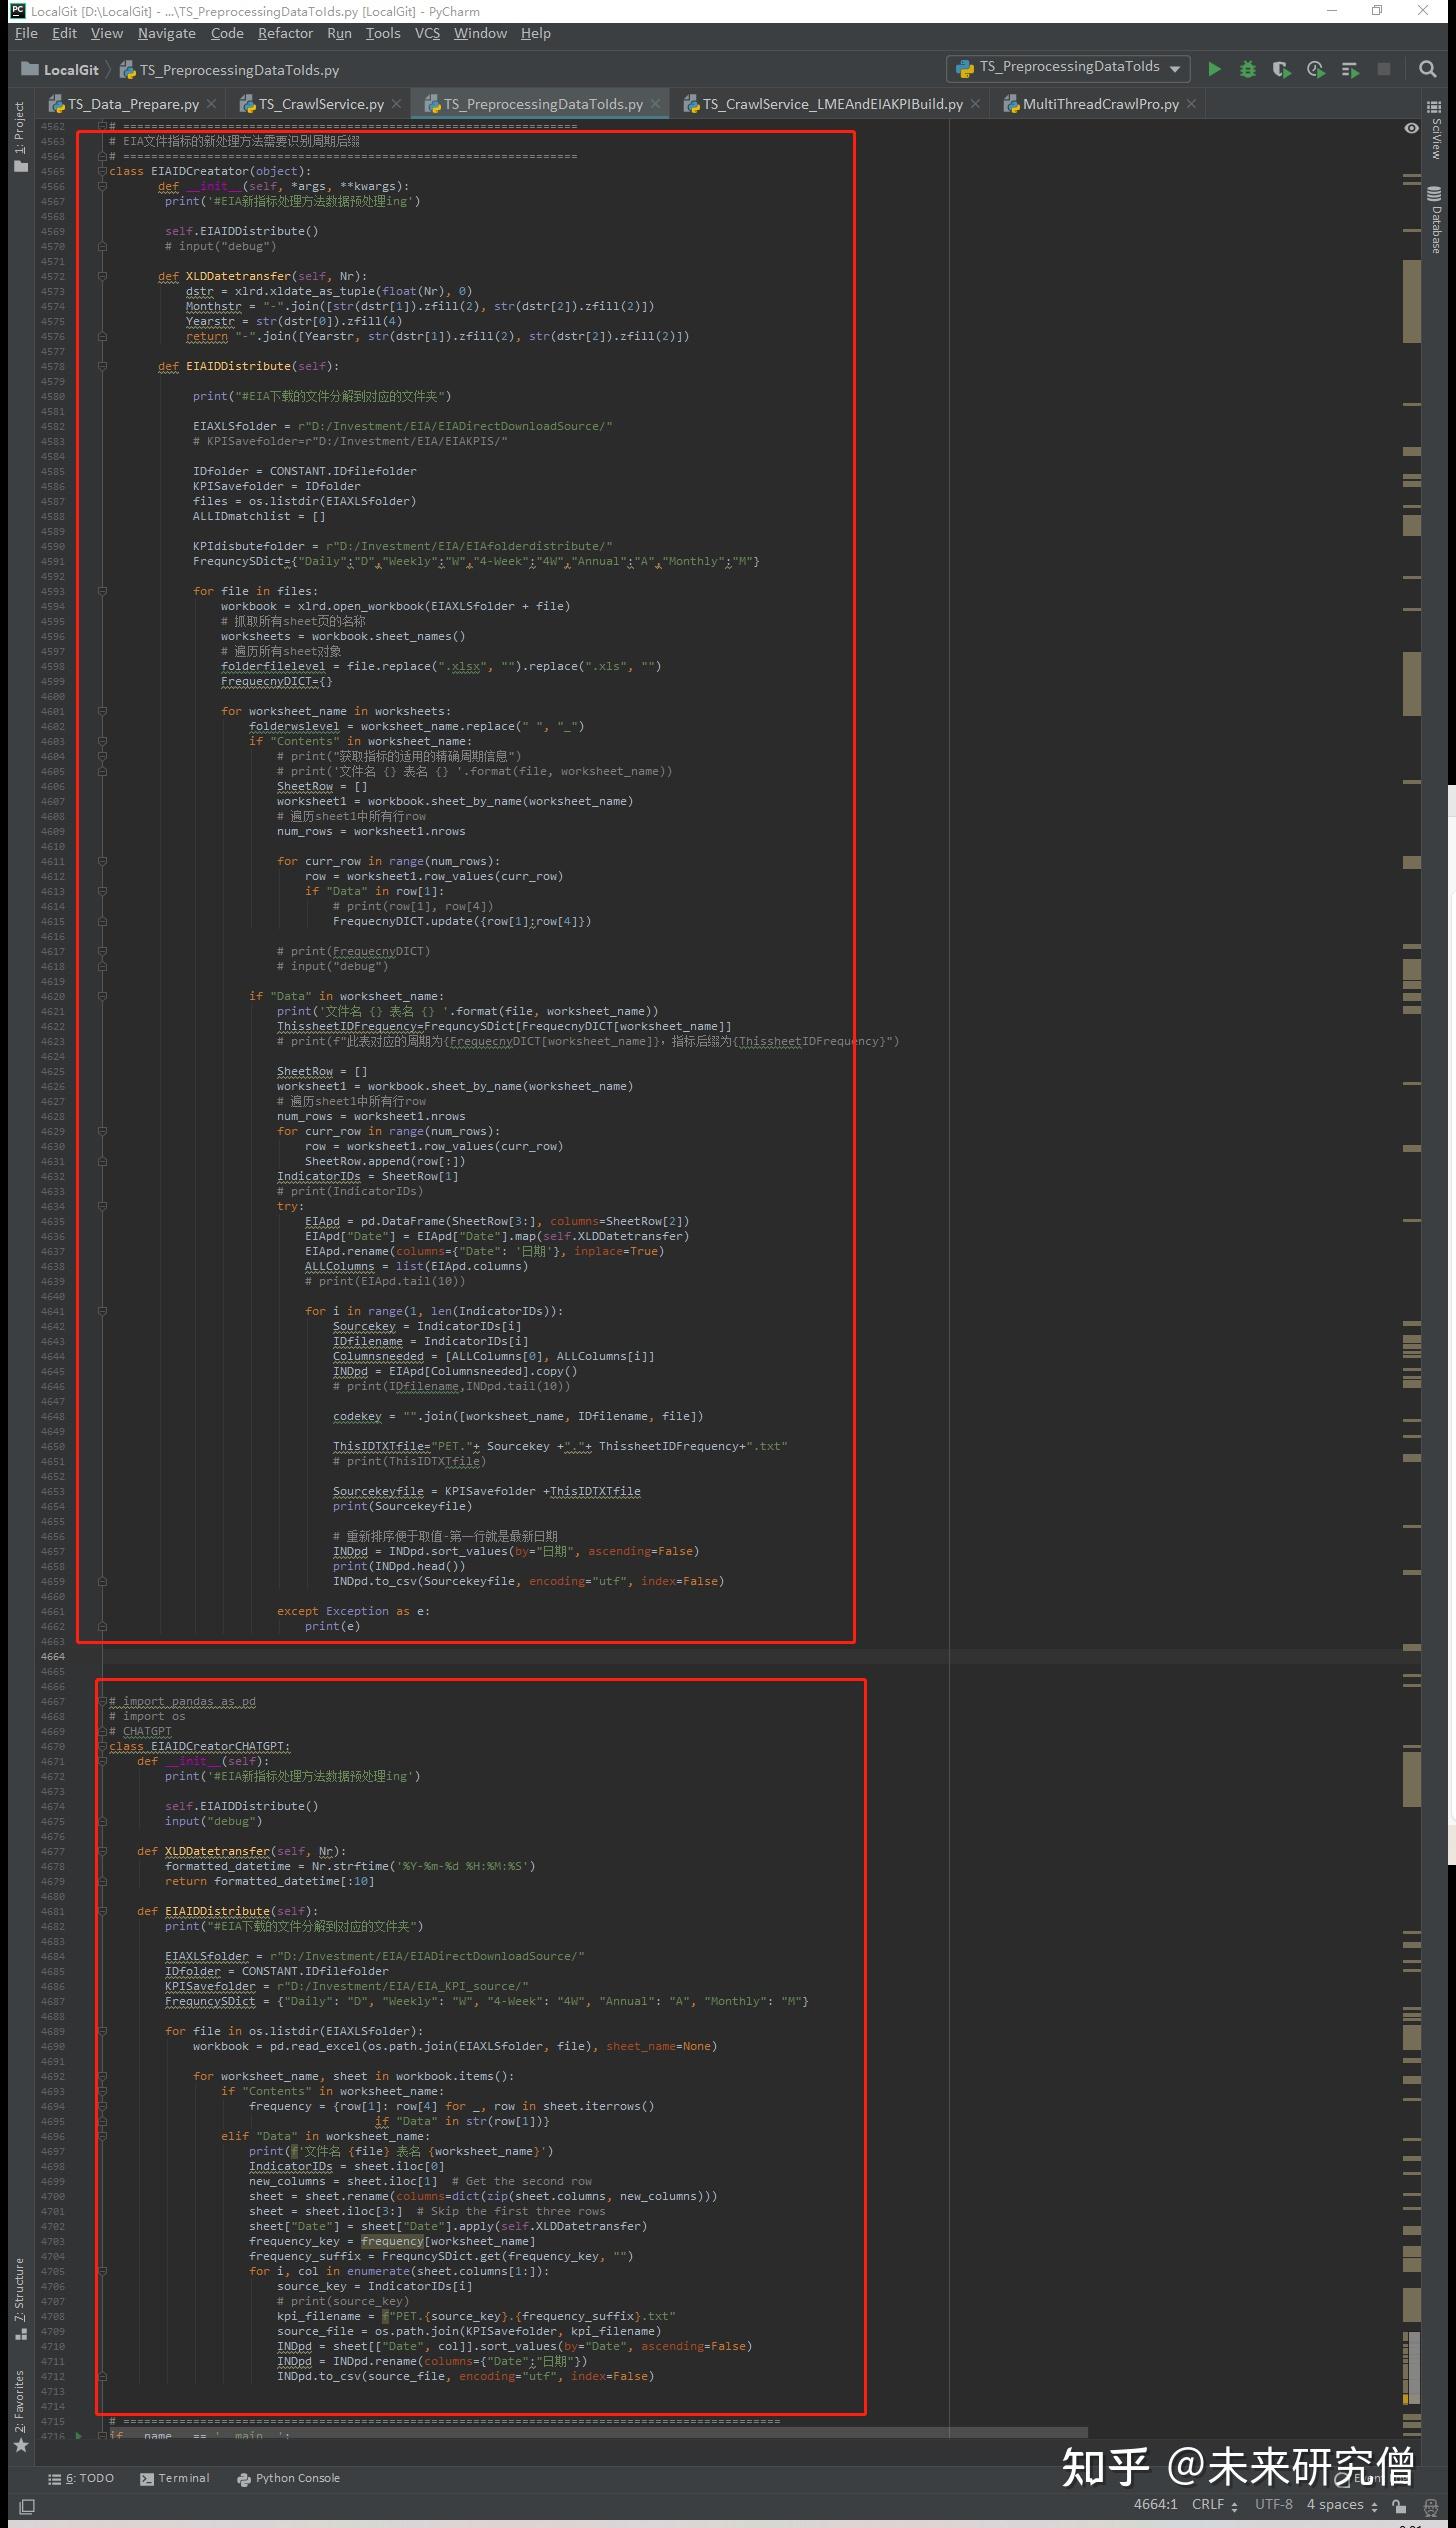Open the Navigate menu
The image size is (1456, 2528).
[x=166, y=33]
